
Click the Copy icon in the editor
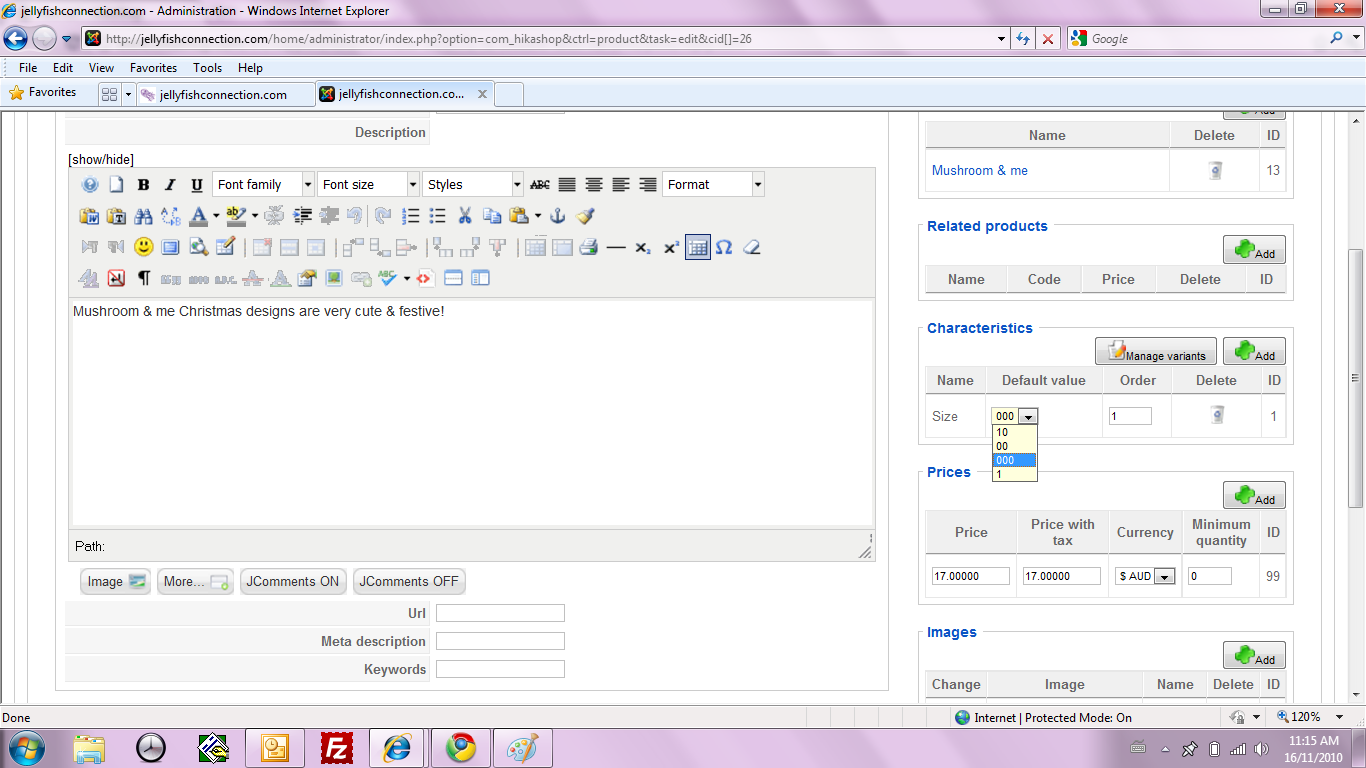[492, 216]
